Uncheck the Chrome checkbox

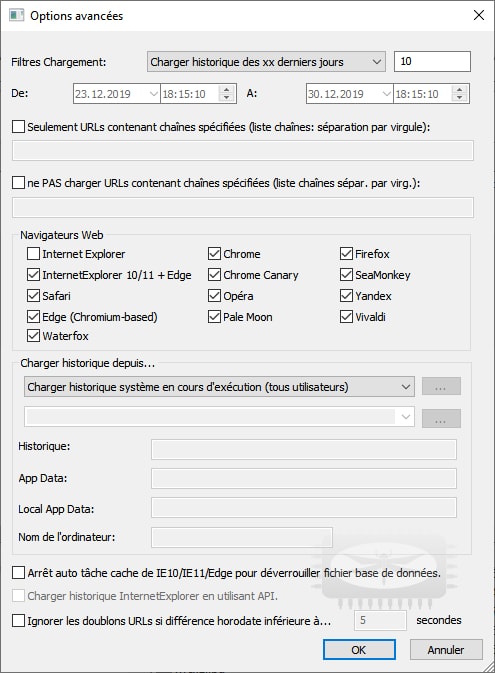tap(214, 254)
